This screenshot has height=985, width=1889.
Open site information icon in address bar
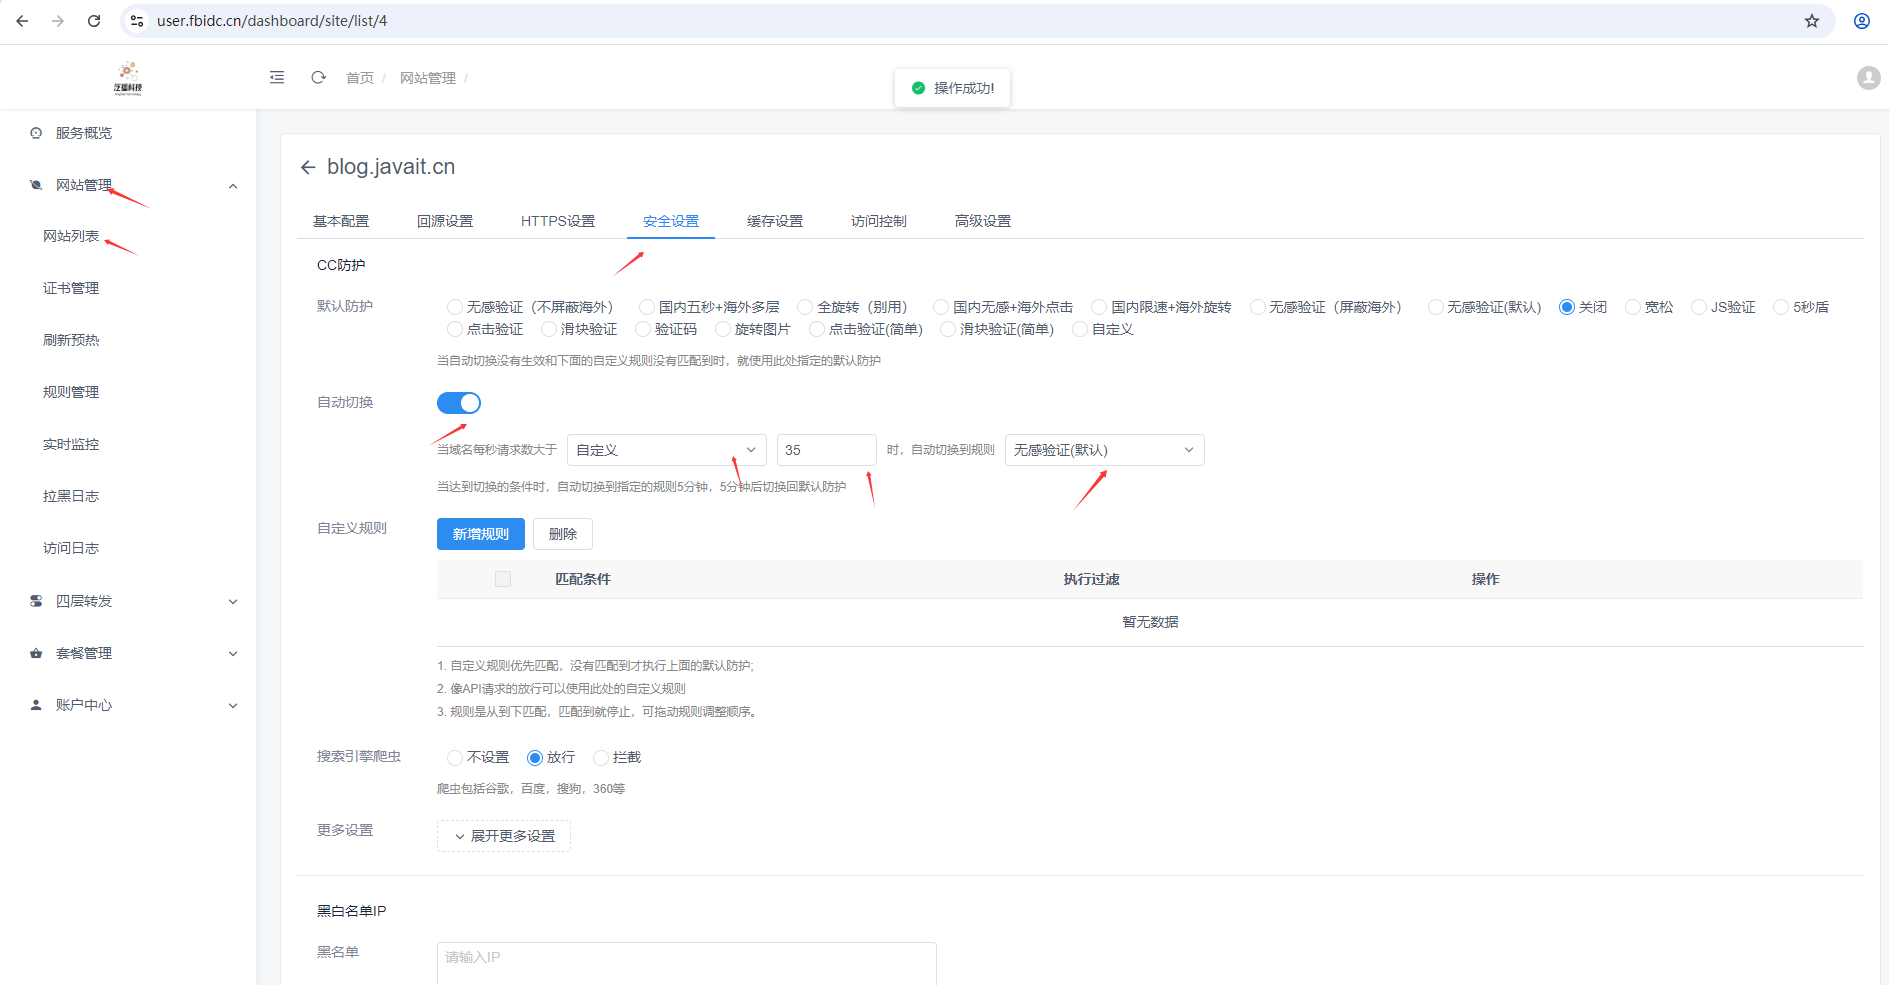coord(138,21)
